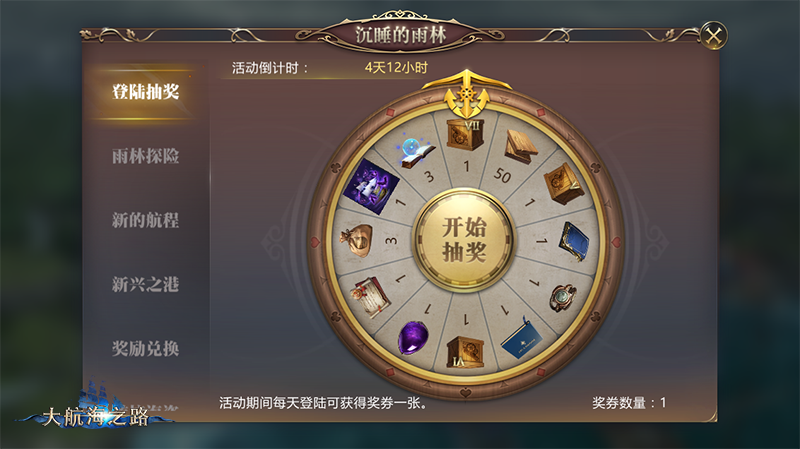Click the 奖券数量 ticket counter
The width and height of the screenshot is (800, 449).
click(629, 403)
